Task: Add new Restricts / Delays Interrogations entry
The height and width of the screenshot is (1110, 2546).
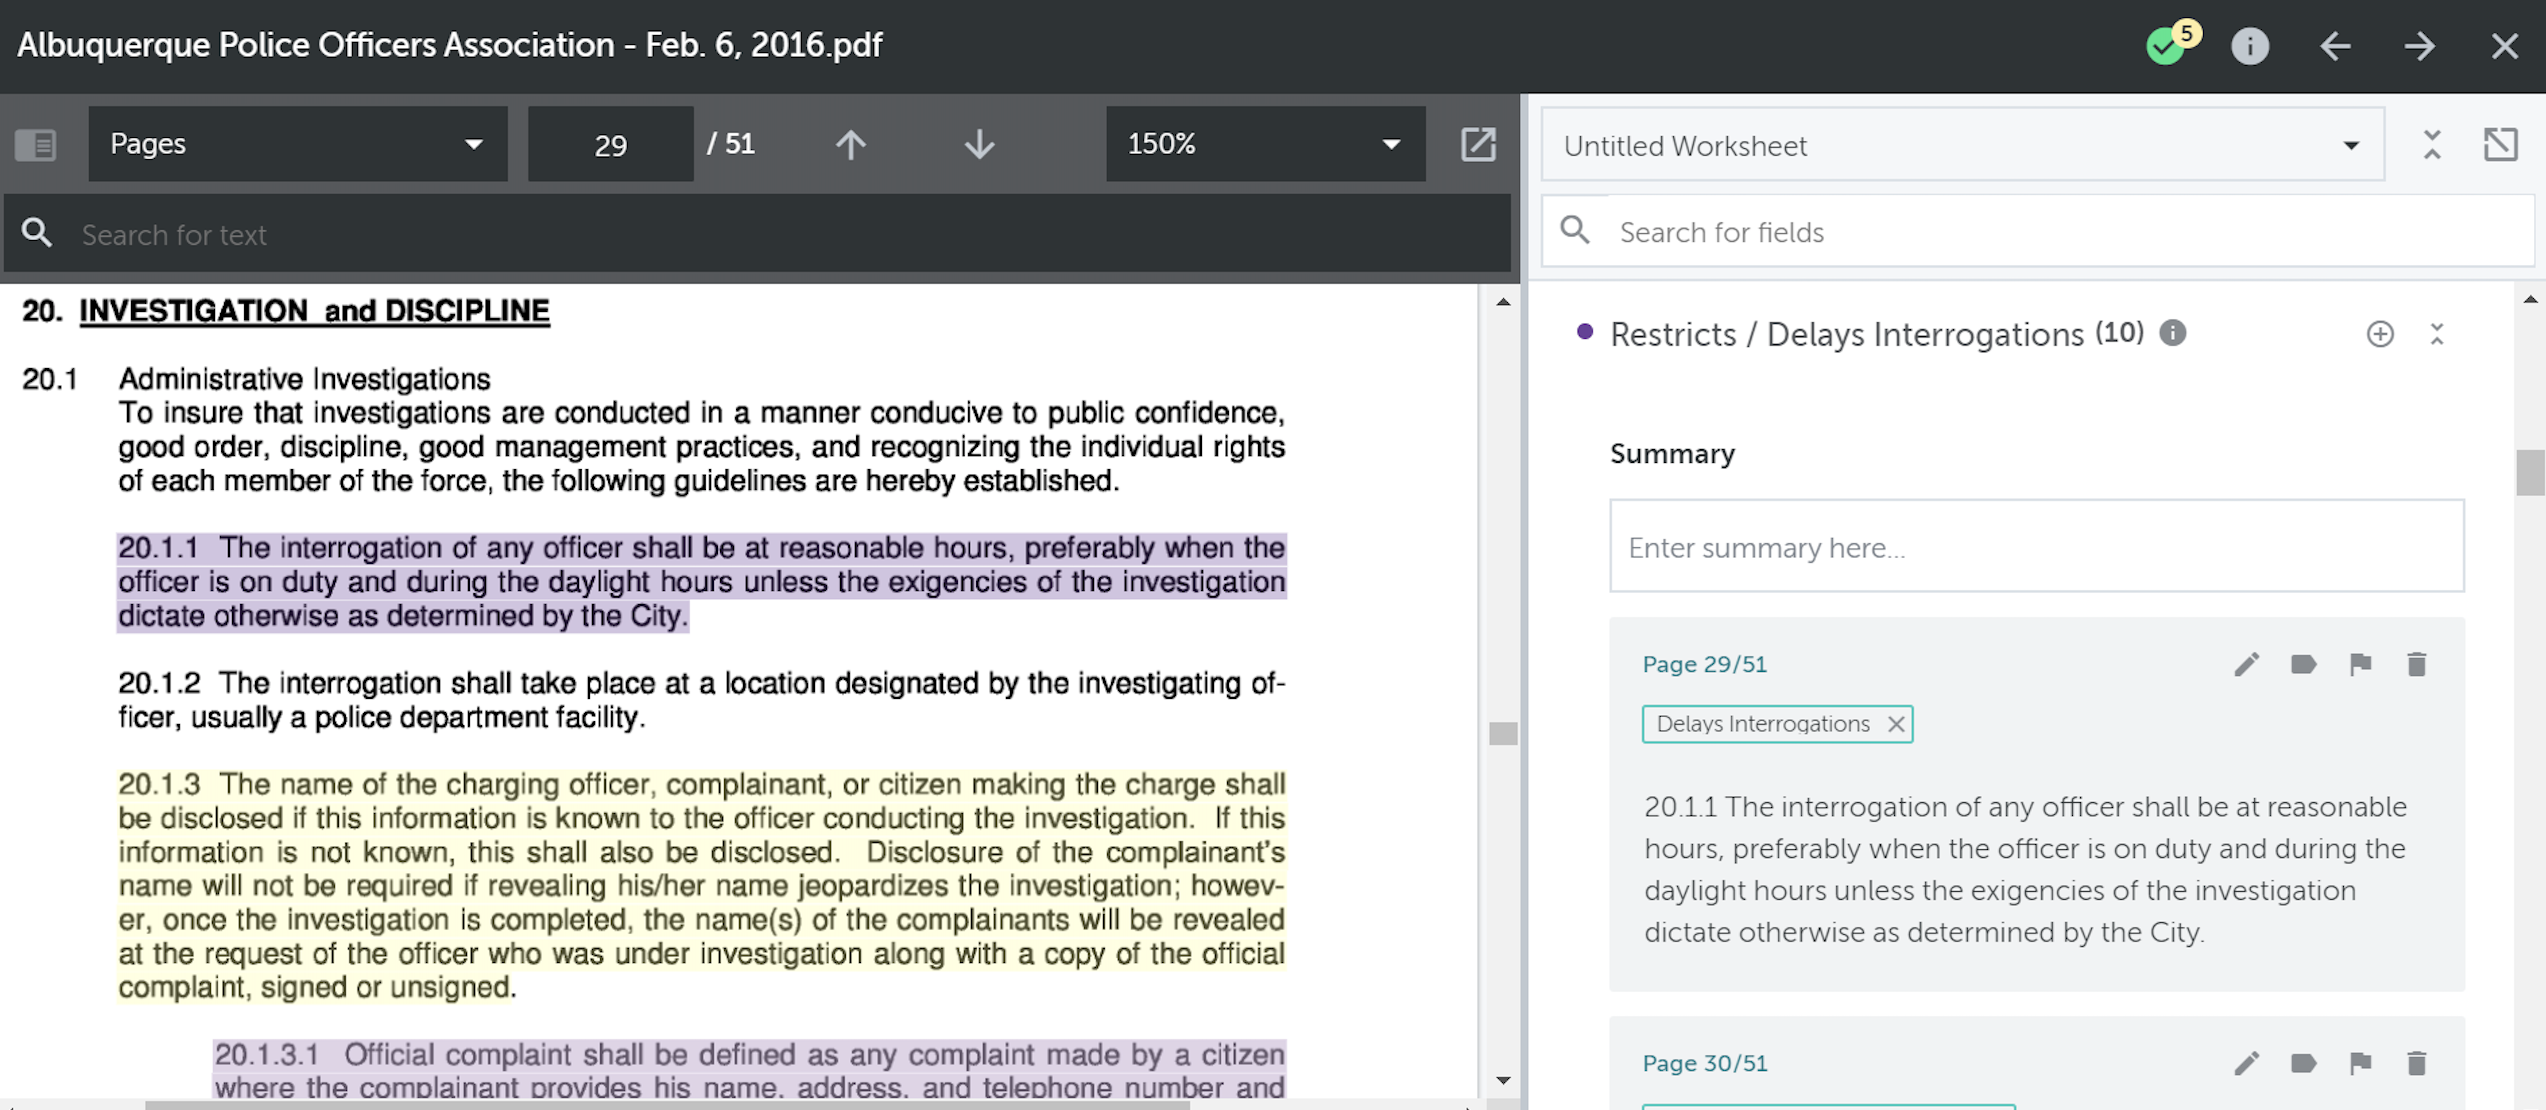Action: pos(2380,334)
